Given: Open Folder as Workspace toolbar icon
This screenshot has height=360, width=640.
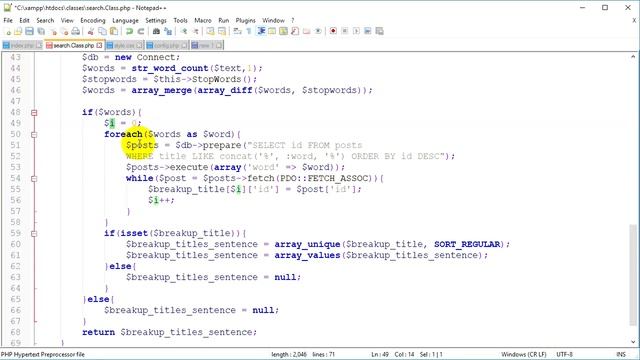Looking at the screenshot, I should (x=306, y=31).
